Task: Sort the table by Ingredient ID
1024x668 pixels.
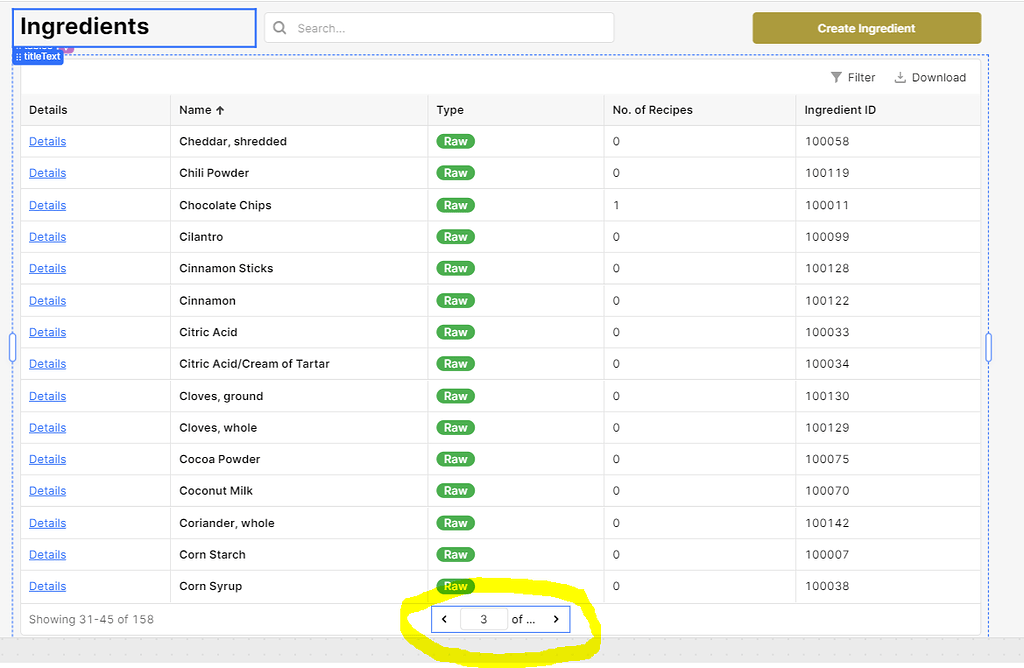Action: tap(841, 110)
